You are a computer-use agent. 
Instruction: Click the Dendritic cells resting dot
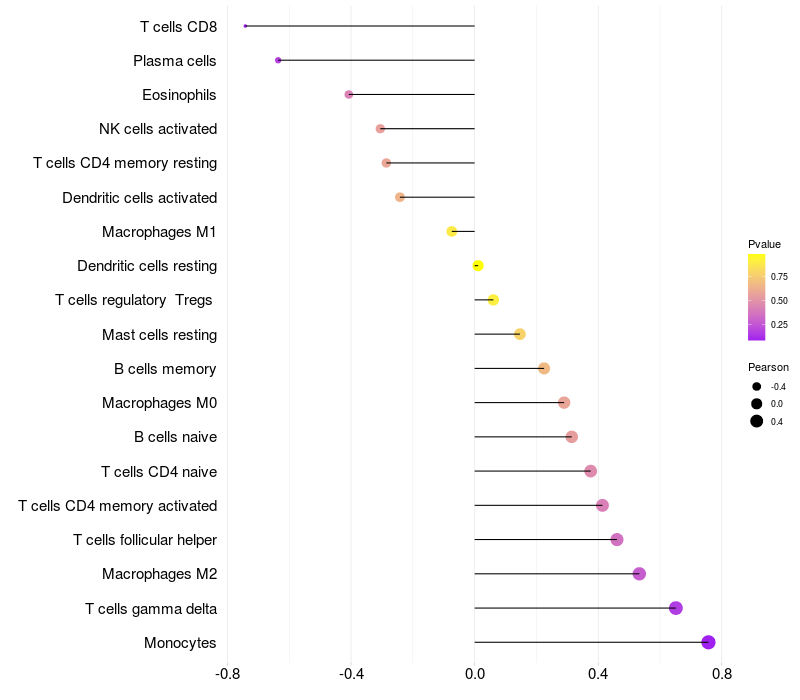pos(478,266)
